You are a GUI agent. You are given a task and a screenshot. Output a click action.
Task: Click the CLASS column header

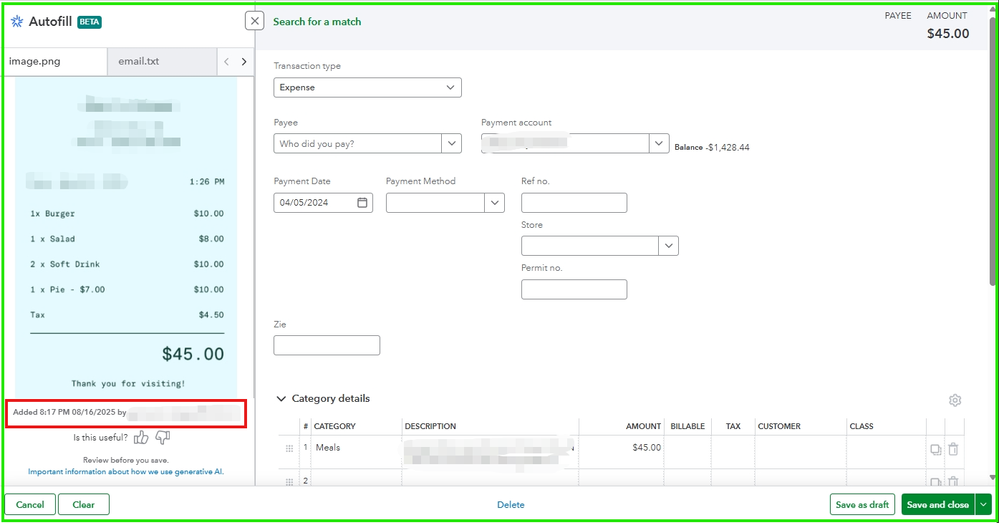861,426
